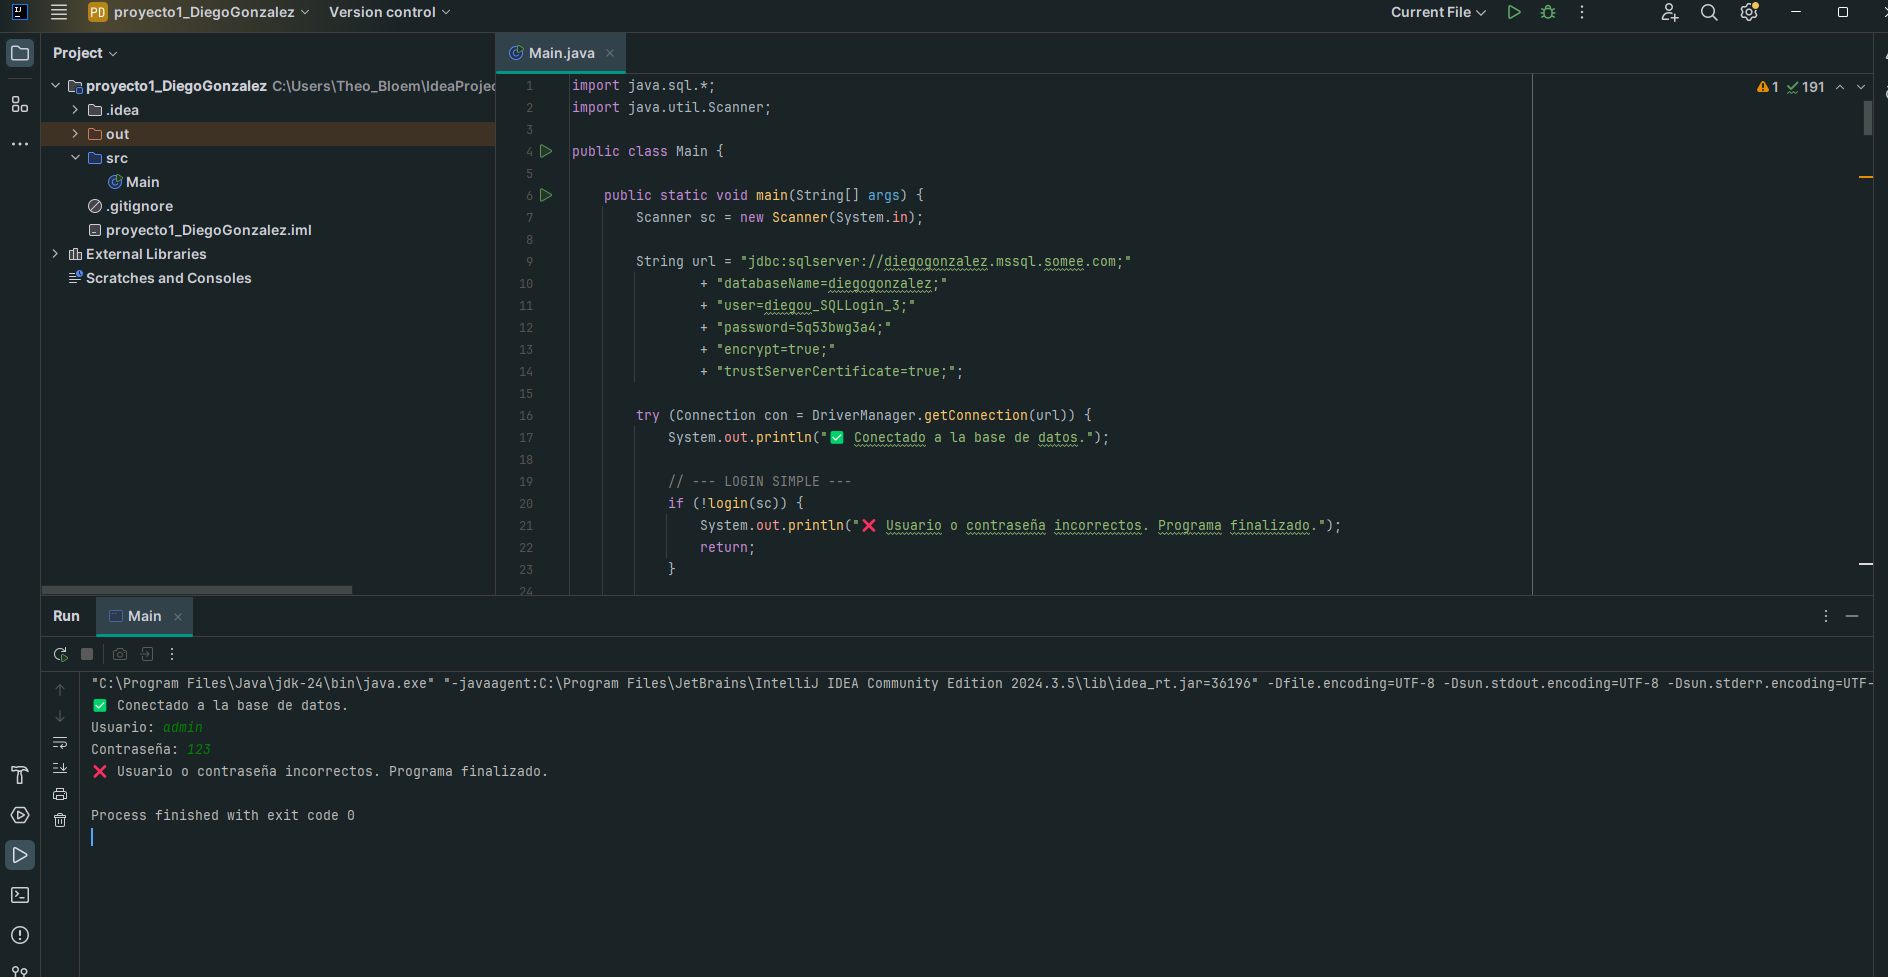This screenshot has height=977, width=1888.
Task: Open IDE settings gear icon
Action: click(1749, 12)
